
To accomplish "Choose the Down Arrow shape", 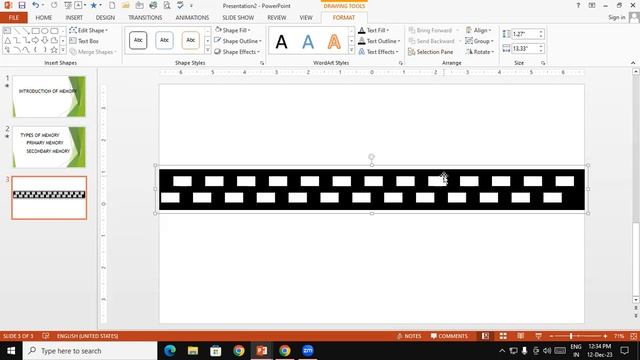I will [x=44, y=40].
